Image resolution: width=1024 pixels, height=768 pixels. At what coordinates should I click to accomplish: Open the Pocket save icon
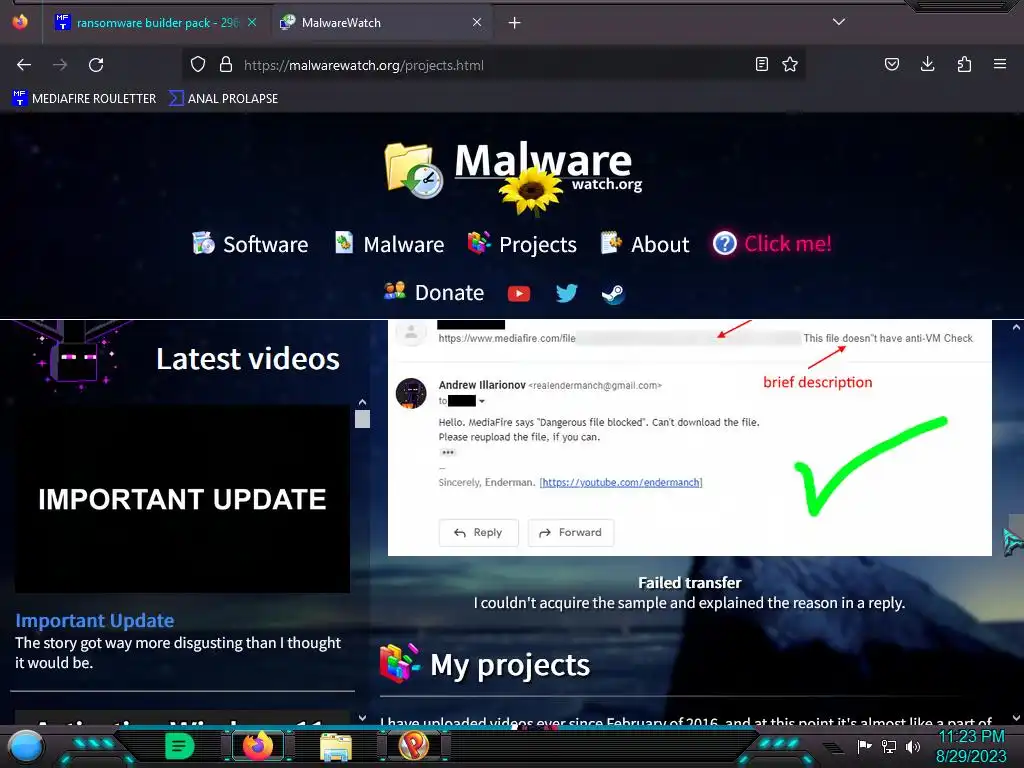[892, 65]
